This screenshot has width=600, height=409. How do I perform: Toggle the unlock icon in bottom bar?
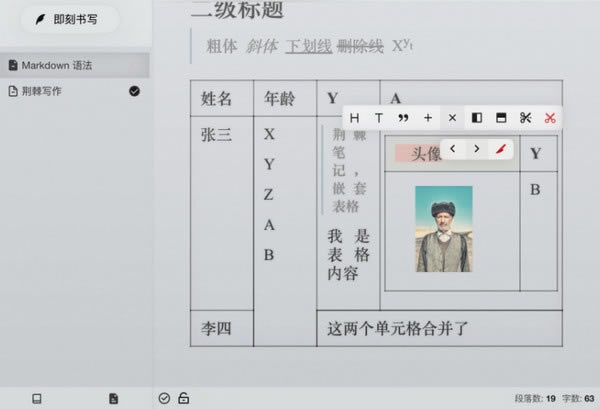184,398
